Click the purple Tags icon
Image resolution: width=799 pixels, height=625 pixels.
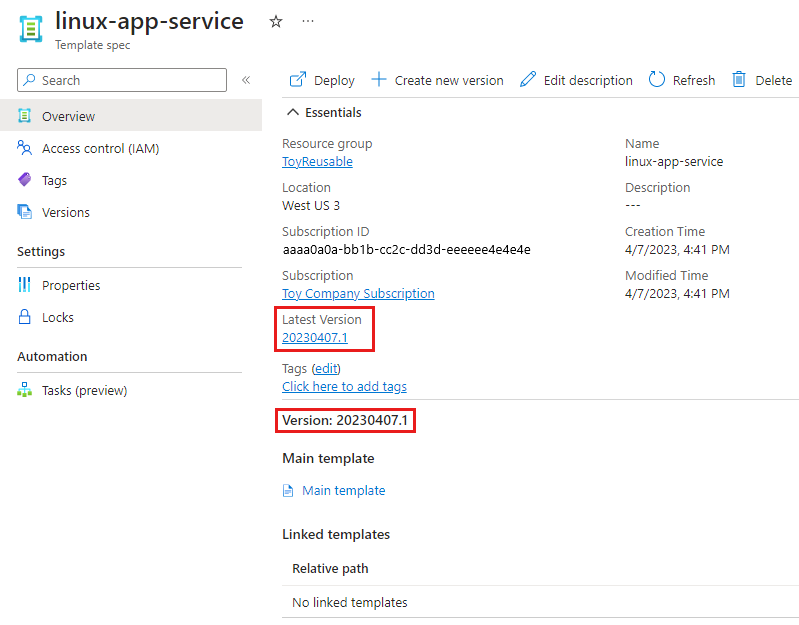[24, 179]
